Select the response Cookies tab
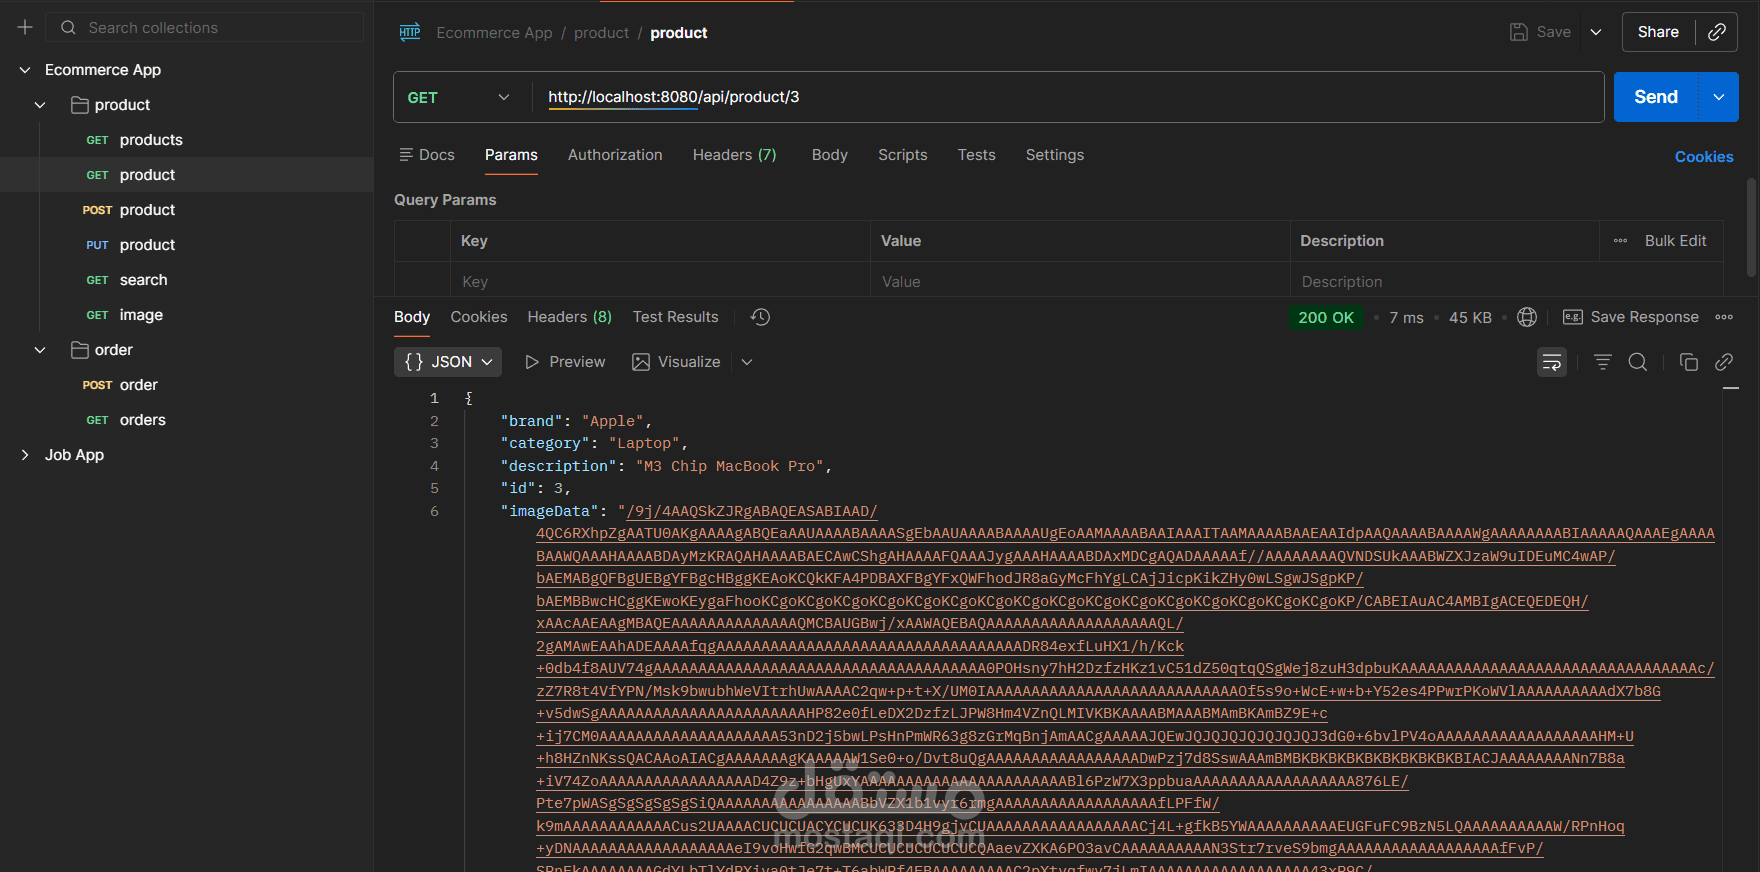The width and height of the screenshot is (1760, 872). (479, 317)
